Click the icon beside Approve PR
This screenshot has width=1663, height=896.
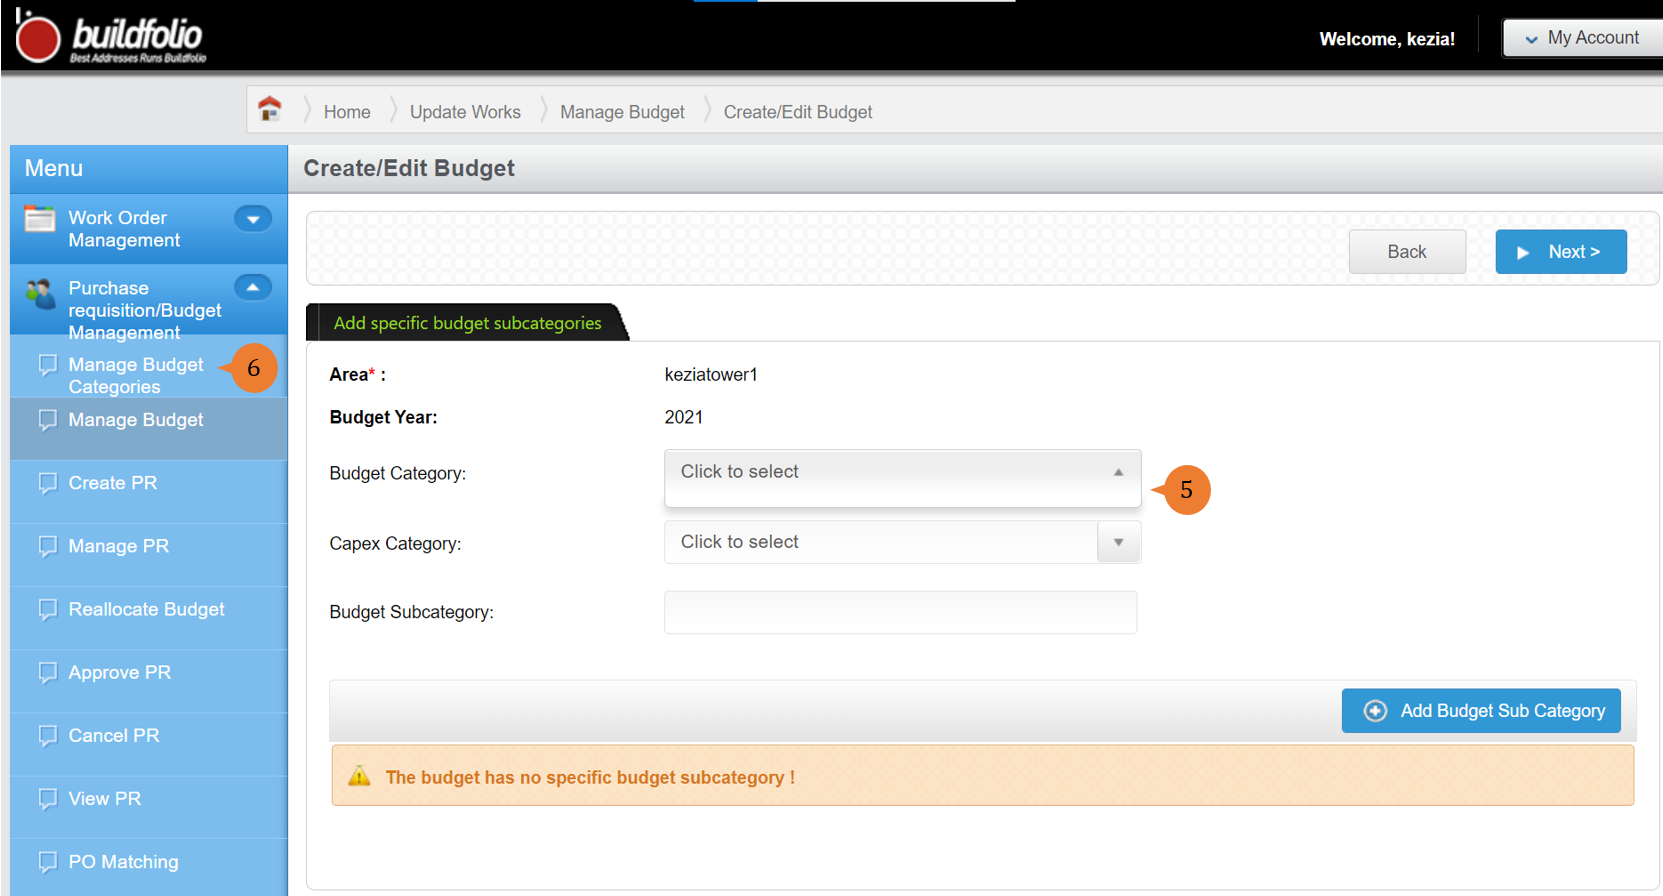[x=47, y=672]
